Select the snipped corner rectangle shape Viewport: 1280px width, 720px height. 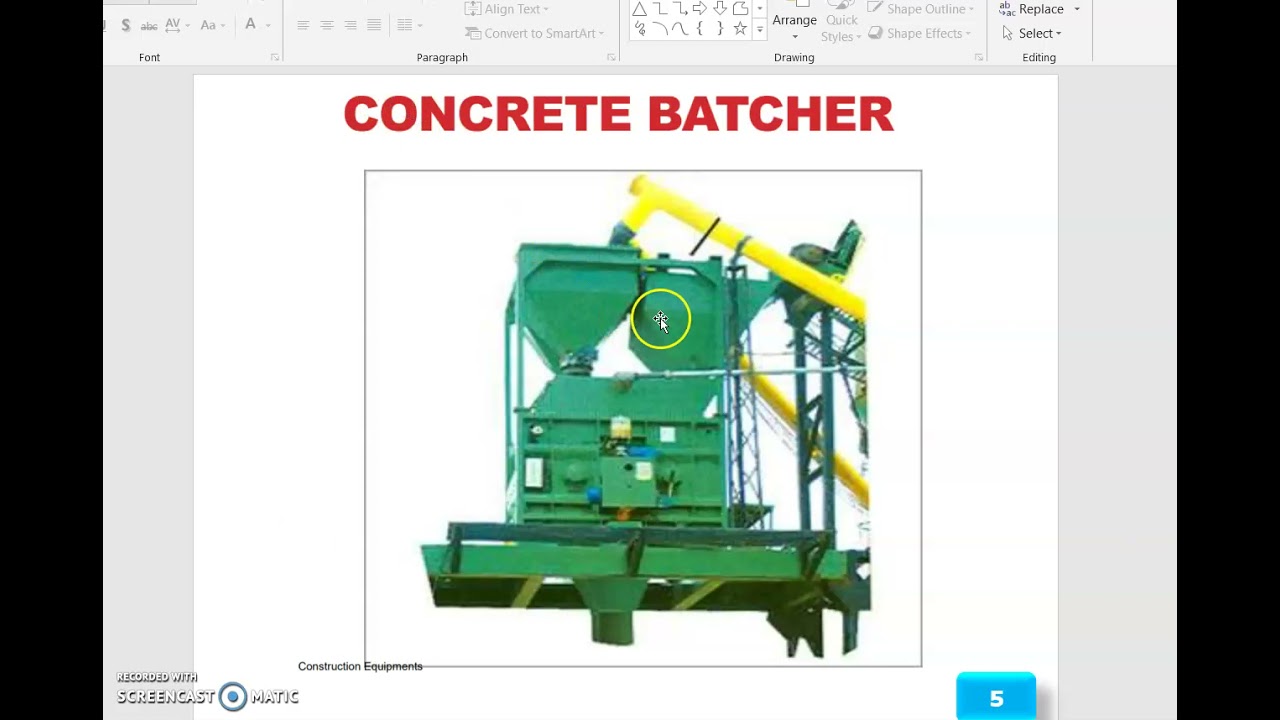(x=740, y=9)
